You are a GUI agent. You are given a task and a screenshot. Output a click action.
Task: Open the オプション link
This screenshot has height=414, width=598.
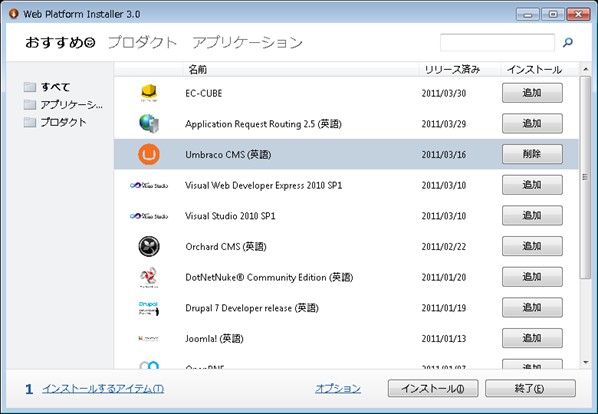click(x=338, y=388)
